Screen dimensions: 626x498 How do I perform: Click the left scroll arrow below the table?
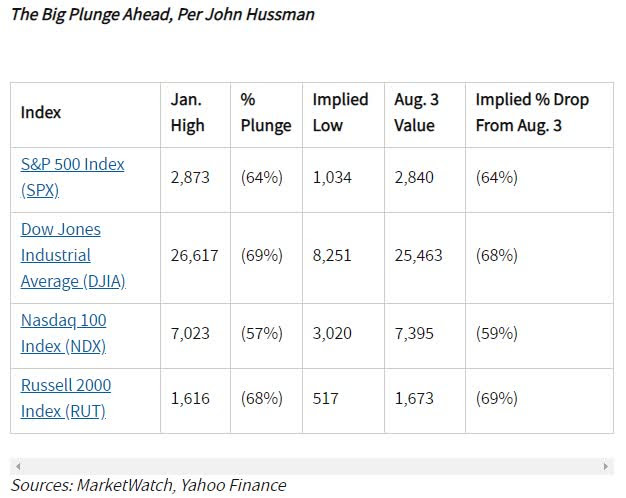(x=18, y=466)
